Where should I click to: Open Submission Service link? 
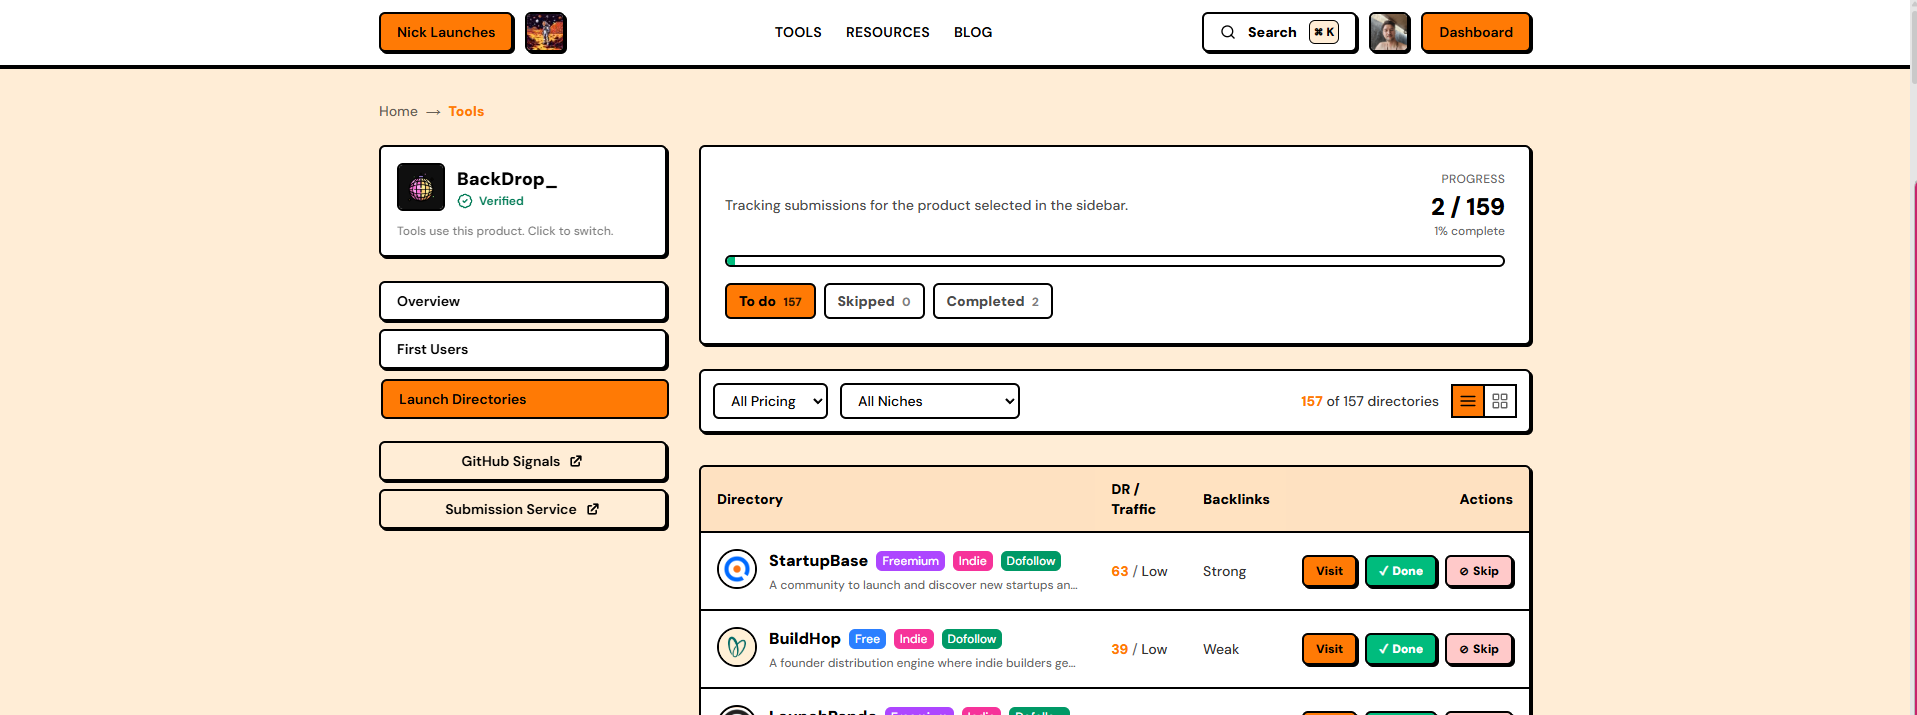coord(523,509)
